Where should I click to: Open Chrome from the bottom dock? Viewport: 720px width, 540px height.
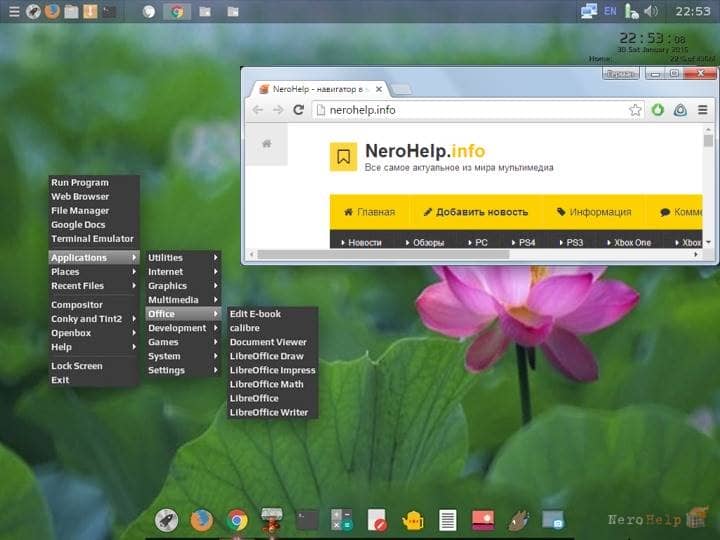pos(237,520)
